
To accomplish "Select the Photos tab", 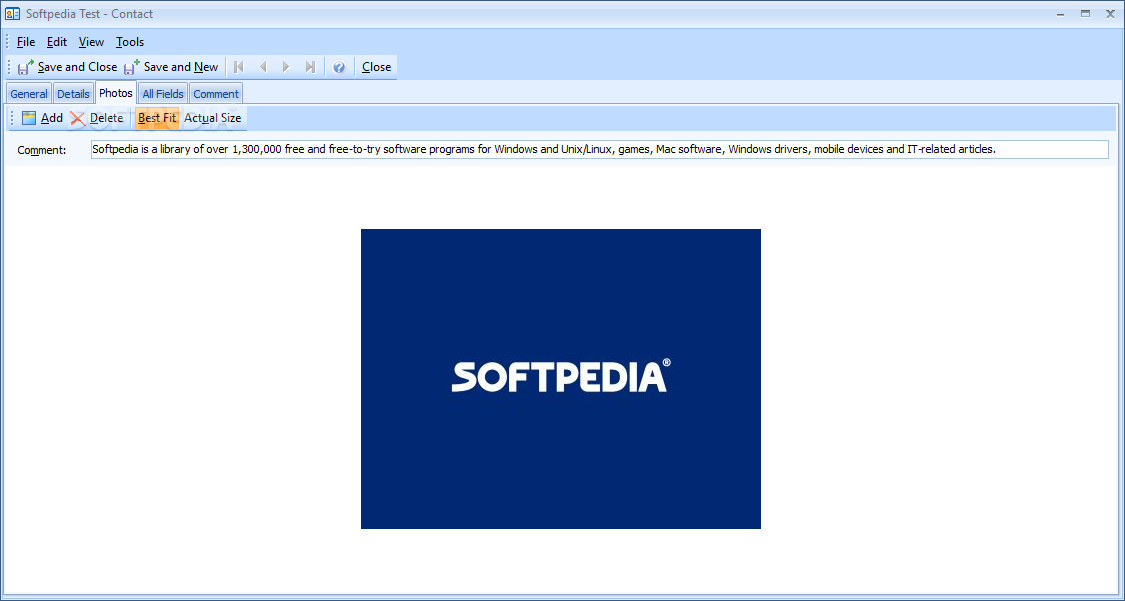I will (116, 93).
